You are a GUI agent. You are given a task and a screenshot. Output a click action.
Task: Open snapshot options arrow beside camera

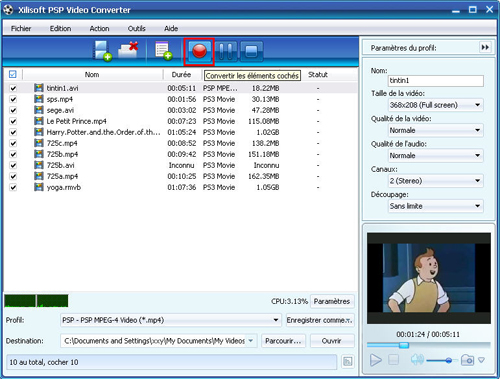click(x=481, y=360)
